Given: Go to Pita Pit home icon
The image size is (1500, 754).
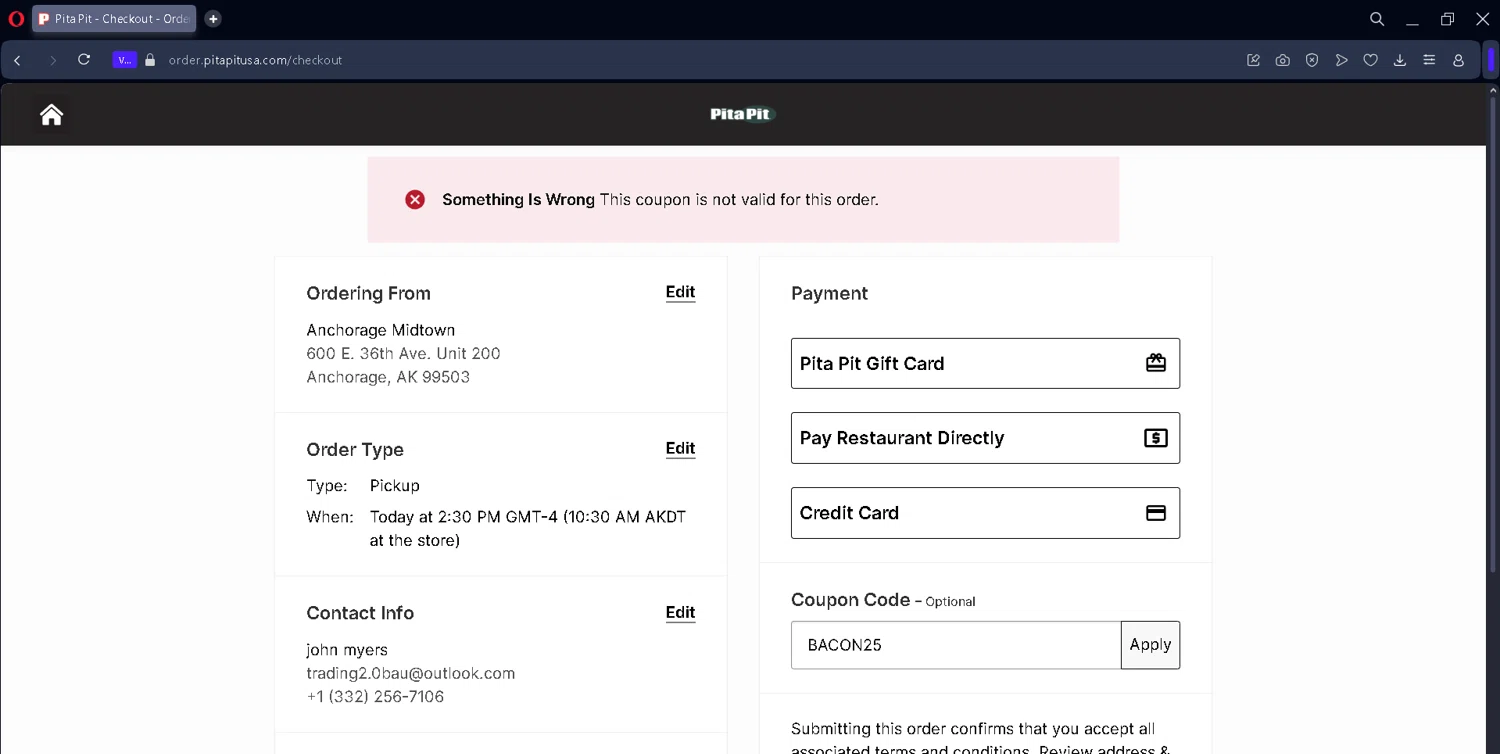Looking at the screenshot, I should [x=51, y=115].
